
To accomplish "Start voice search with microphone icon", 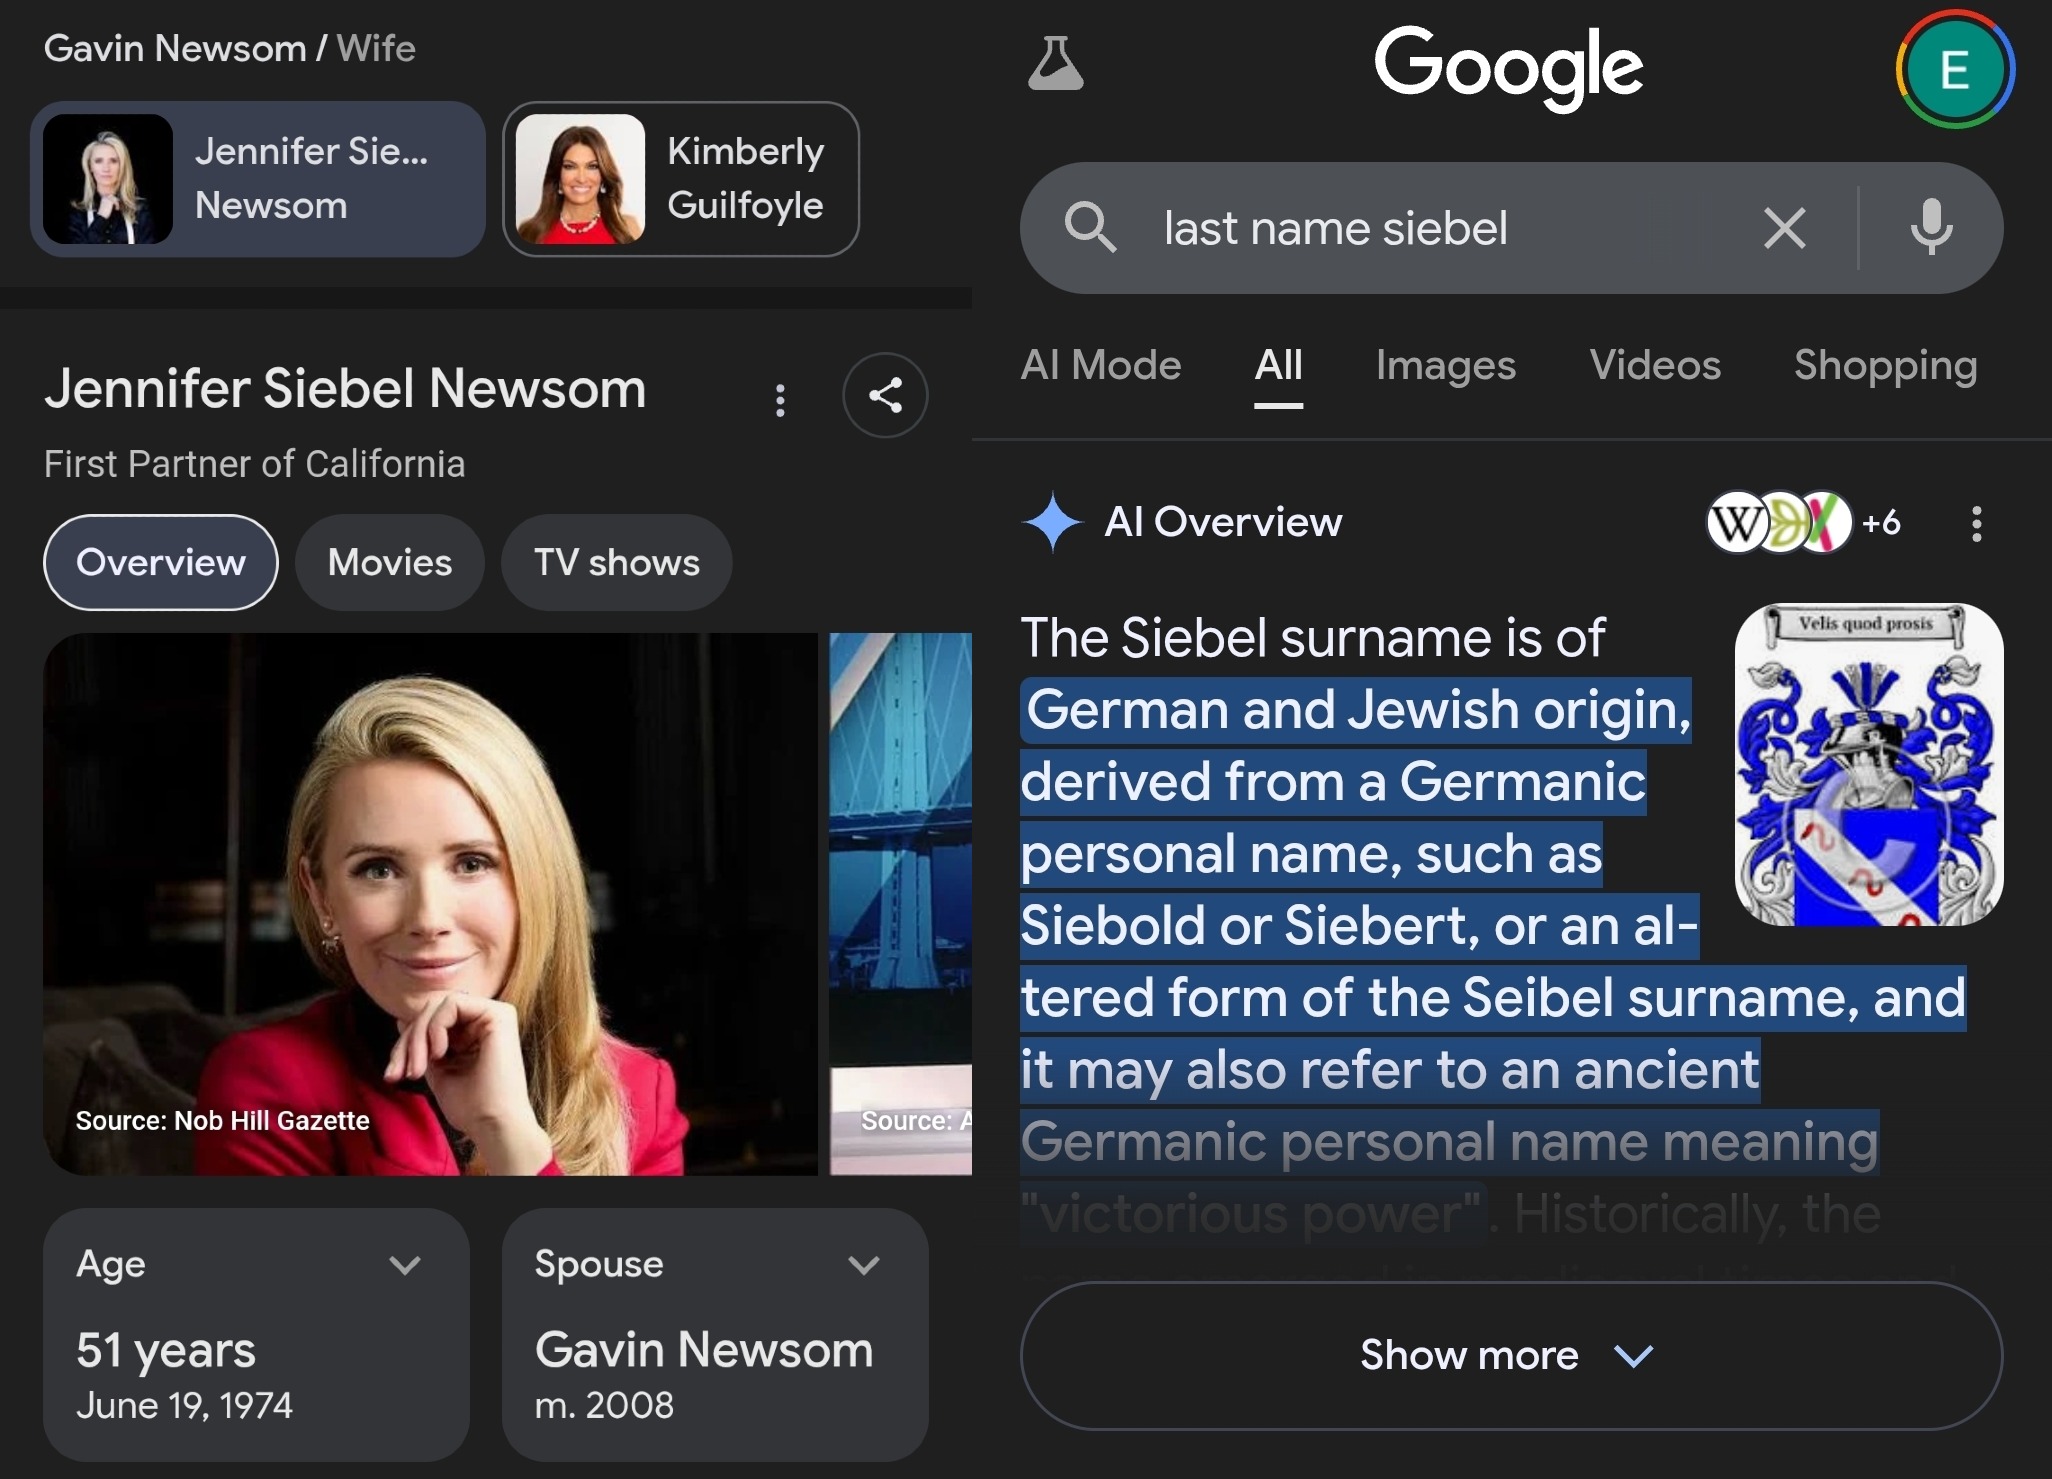I will tap(1931, 228).
